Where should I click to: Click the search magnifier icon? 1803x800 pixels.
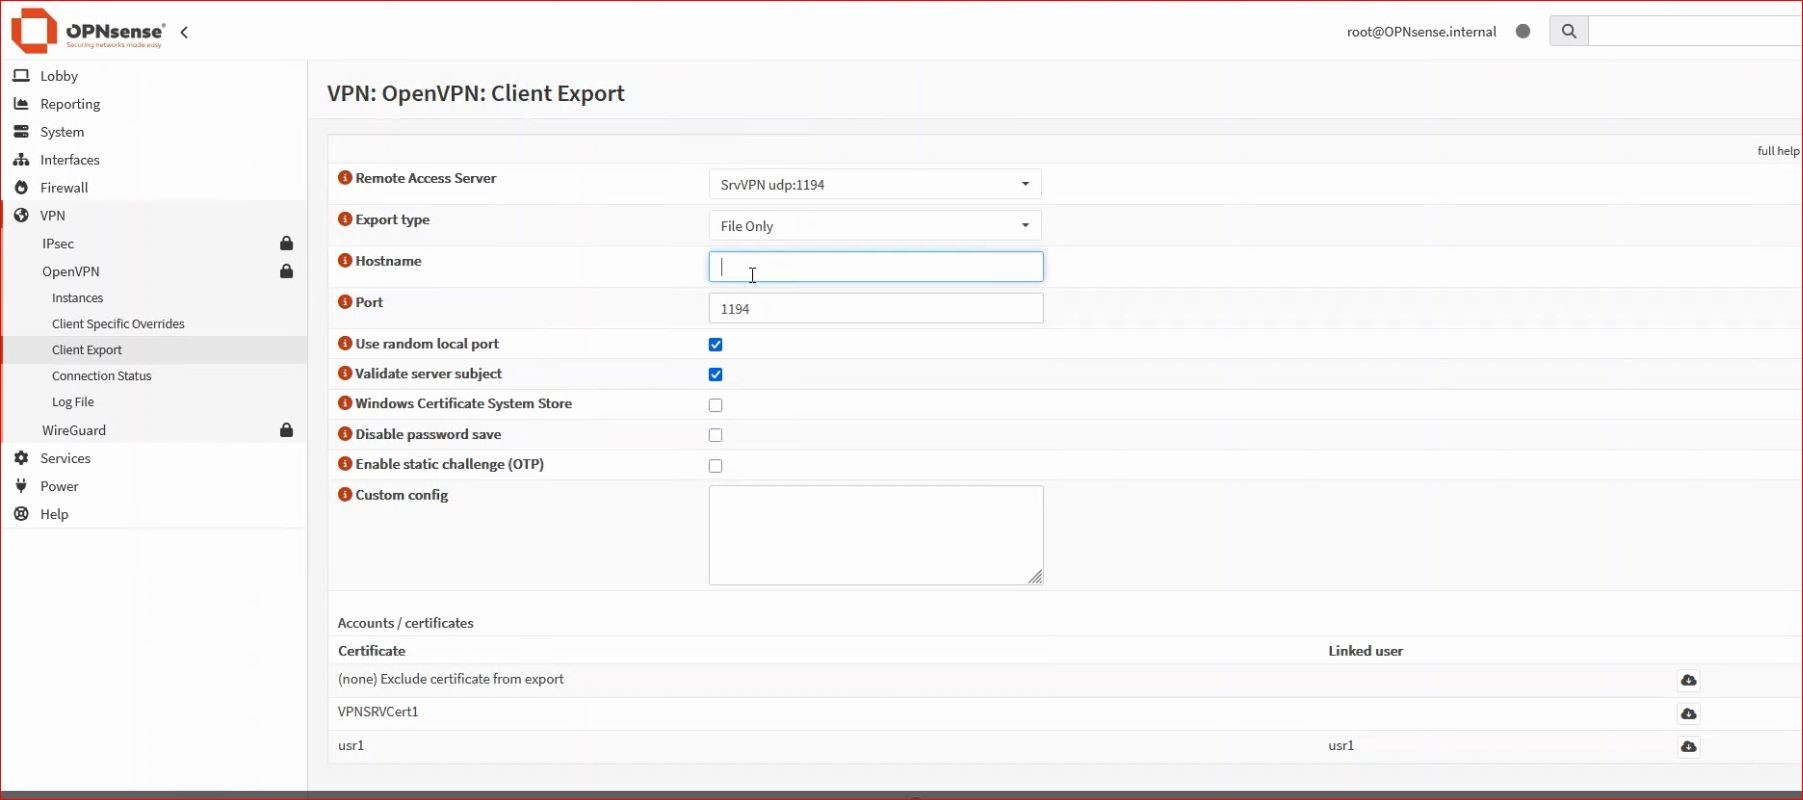pos(1568,32)
